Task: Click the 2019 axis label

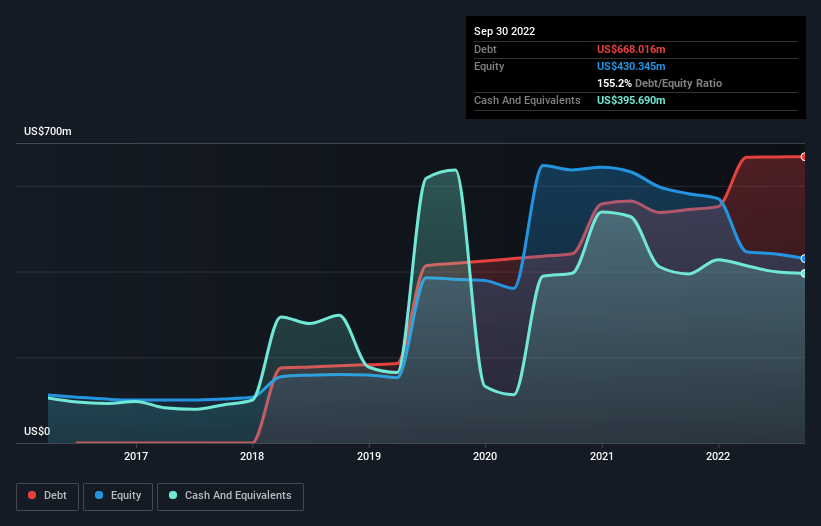Action: point(369,456)
